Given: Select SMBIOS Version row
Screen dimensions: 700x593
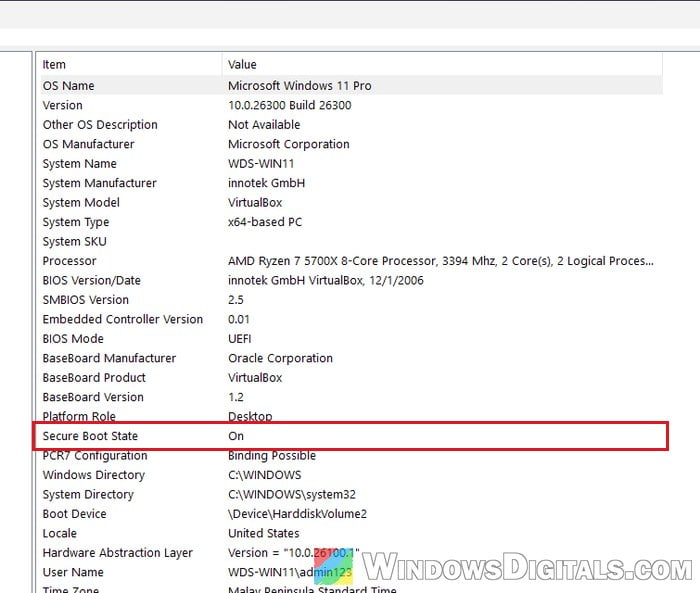Looking at the screenshot, I should pos(351,300).
